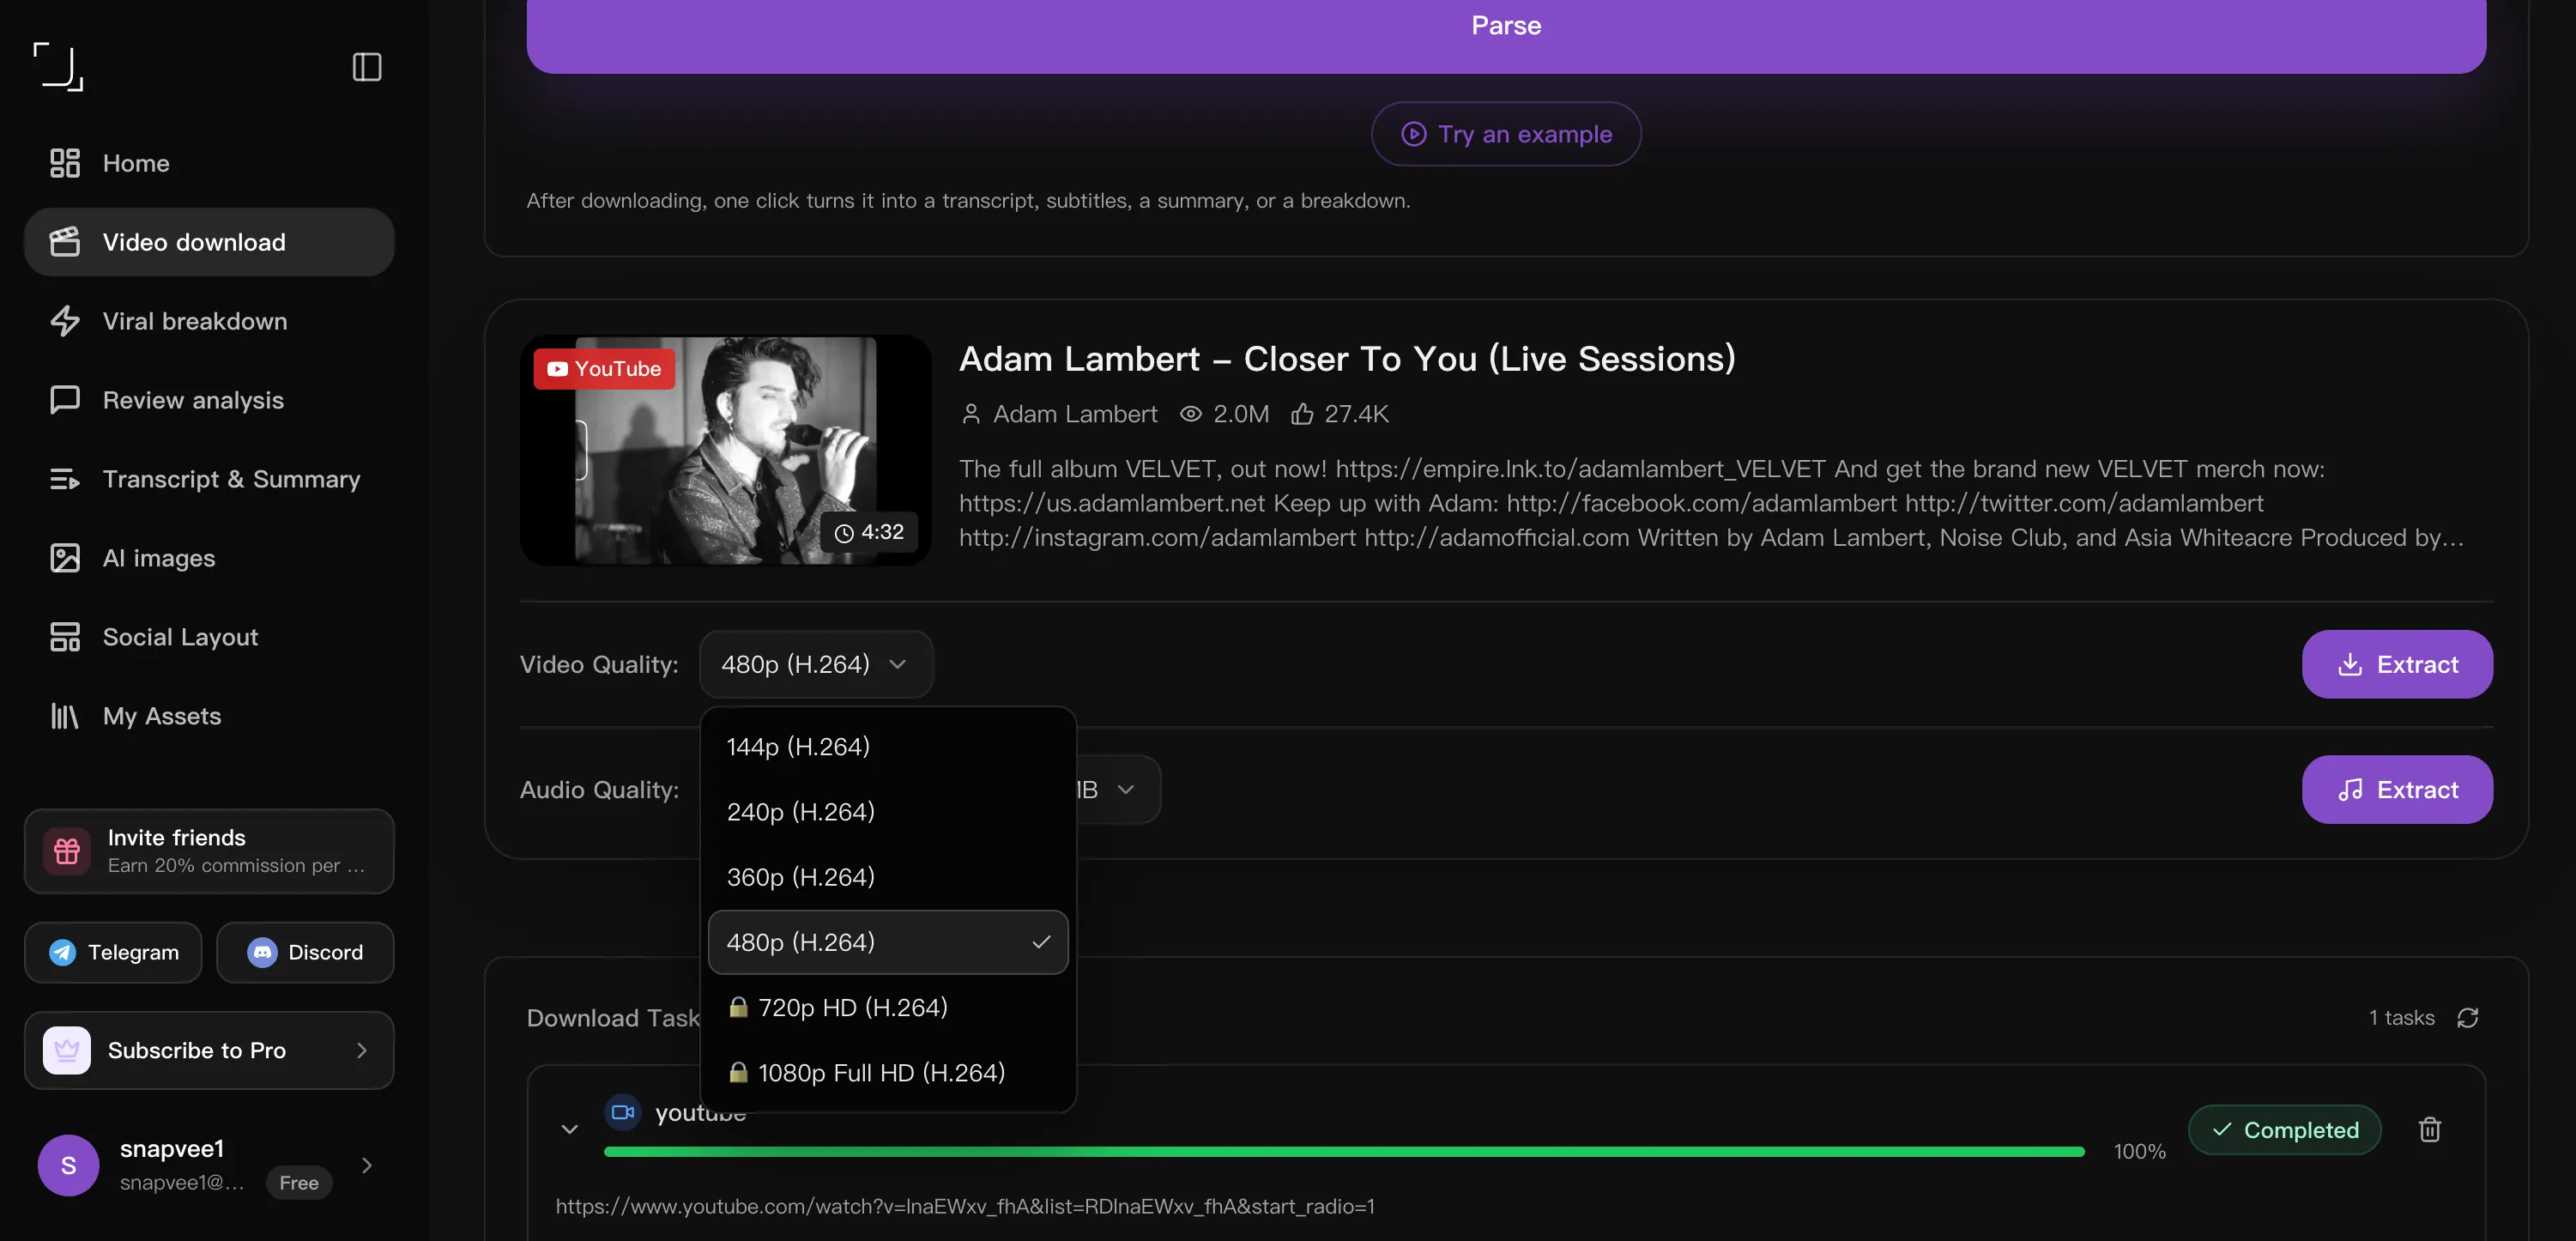Click the audio Extract button
2576x1241 pixels.
coord(2397,790)
